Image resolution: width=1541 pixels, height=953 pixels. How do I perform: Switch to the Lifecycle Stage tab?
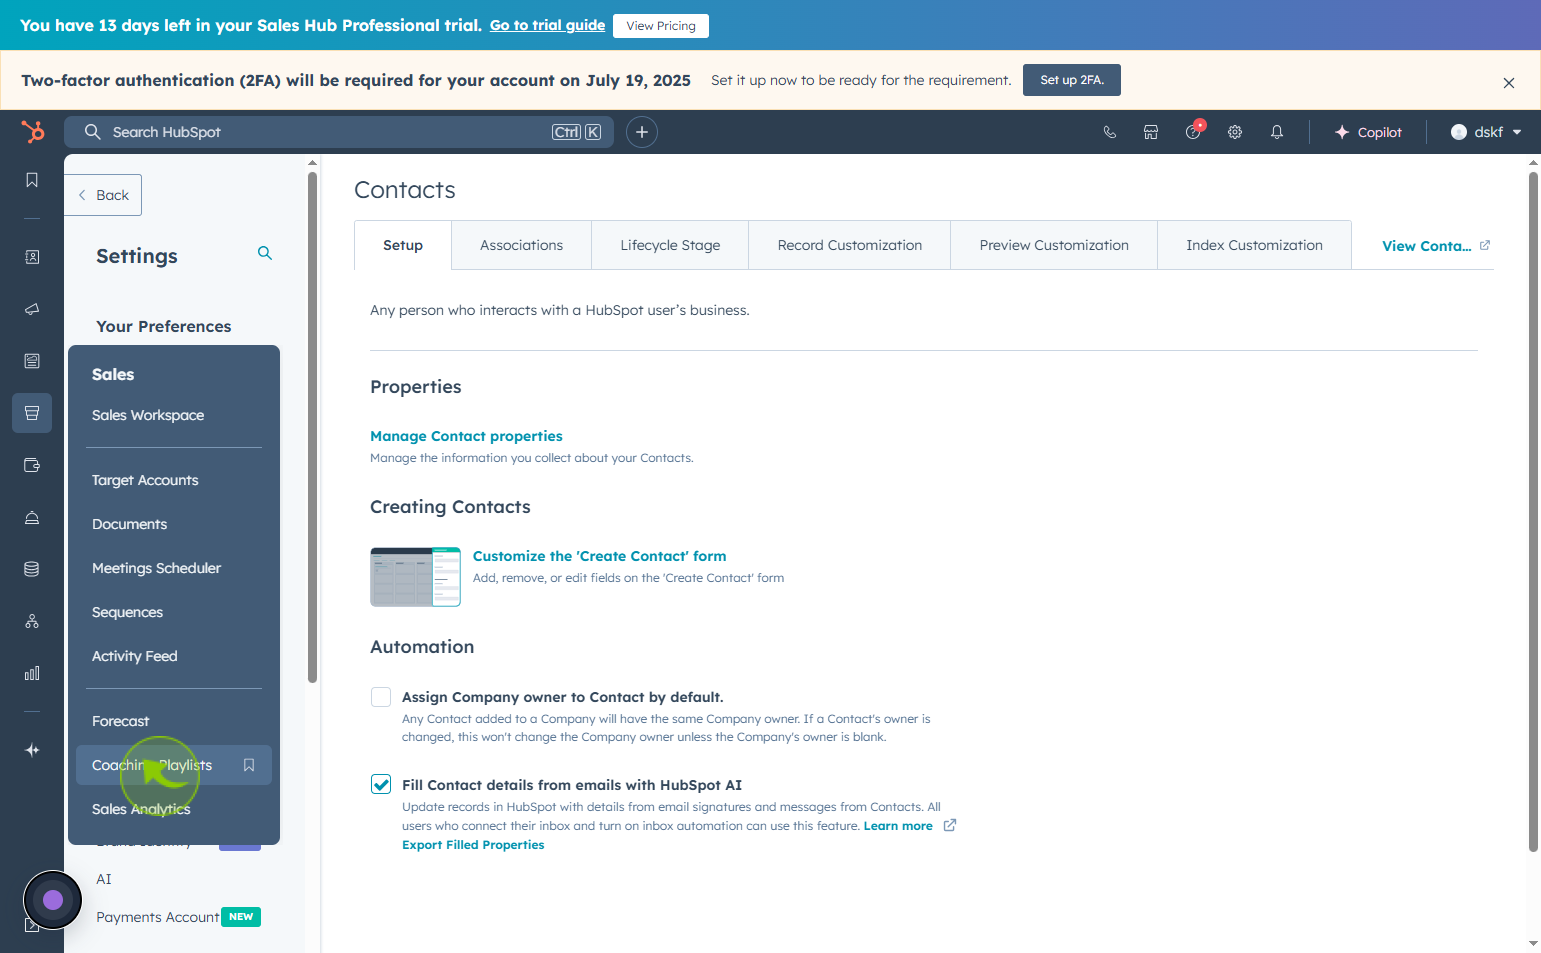point(670,245)
